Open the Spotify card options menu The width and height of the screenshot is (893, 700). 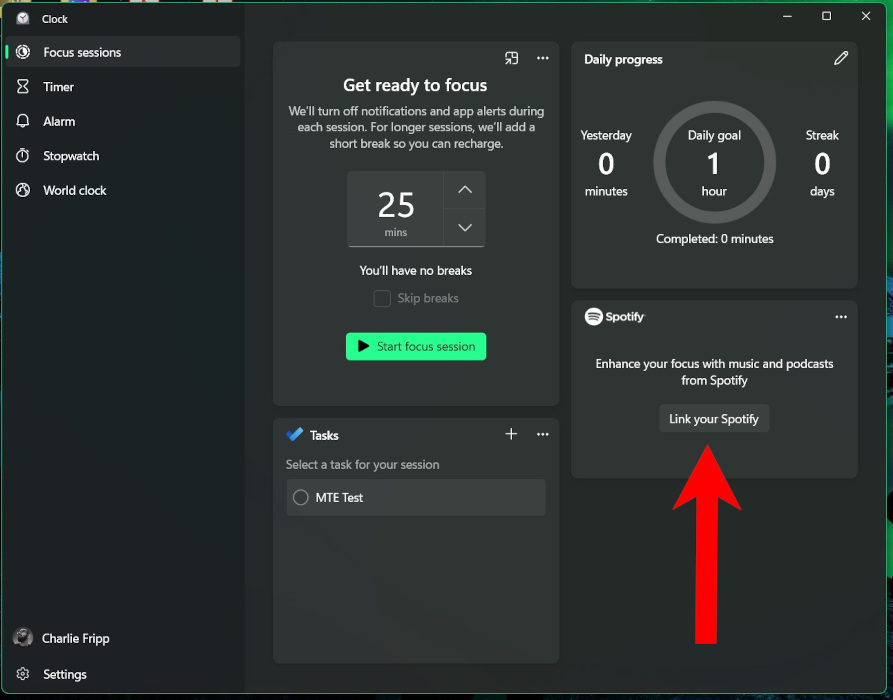(841, 316)
